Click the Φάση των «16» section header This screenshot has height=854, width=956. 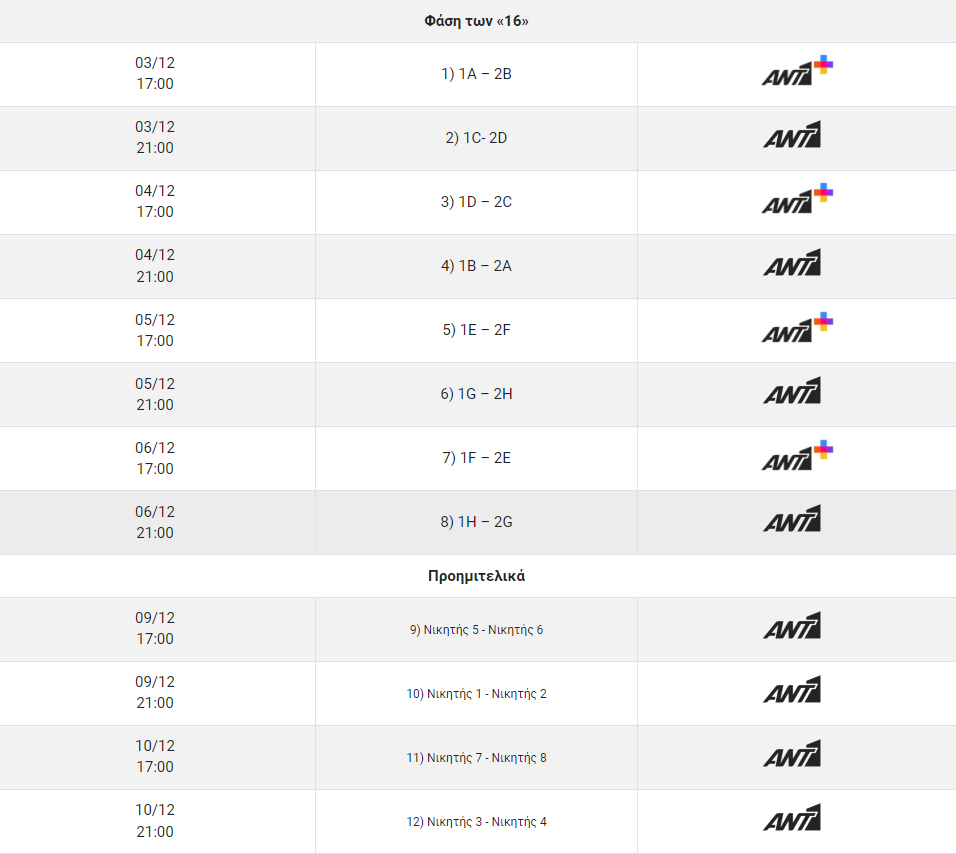(476, 21)
